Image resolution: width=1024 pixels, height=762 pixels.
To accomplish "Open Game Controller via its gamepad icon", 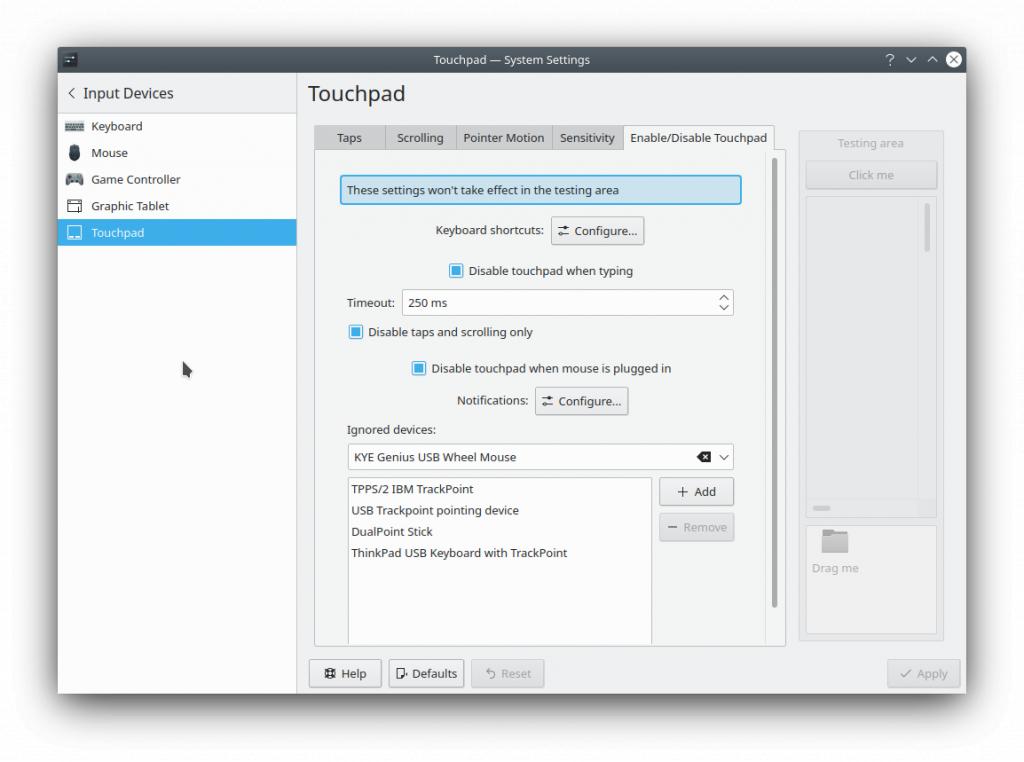I will (74, 180).
